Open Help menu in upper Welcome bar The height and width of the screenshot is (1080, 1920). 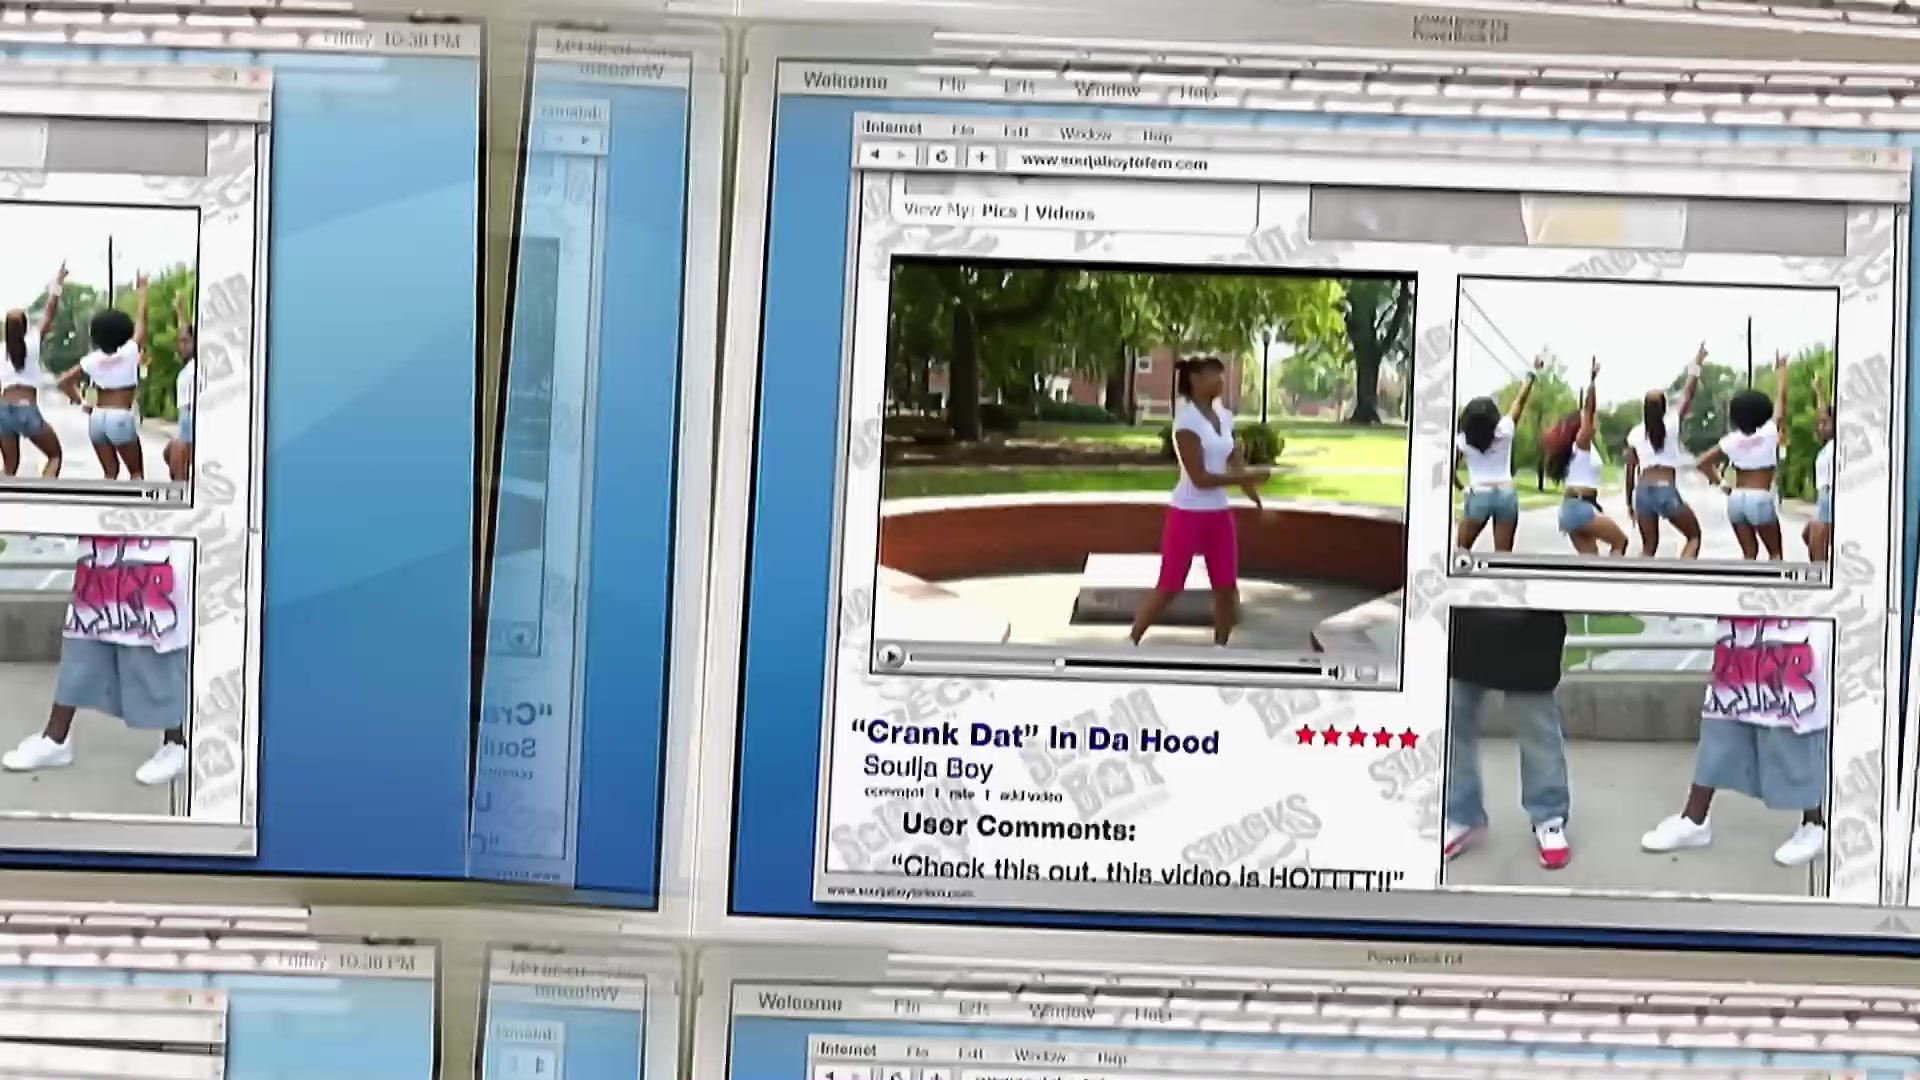[1198, 93]
